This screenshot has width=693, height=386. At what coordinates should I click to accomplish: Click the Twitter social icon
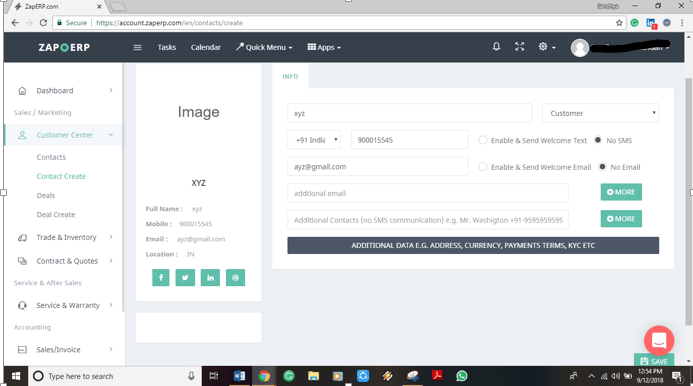point(185,278)
